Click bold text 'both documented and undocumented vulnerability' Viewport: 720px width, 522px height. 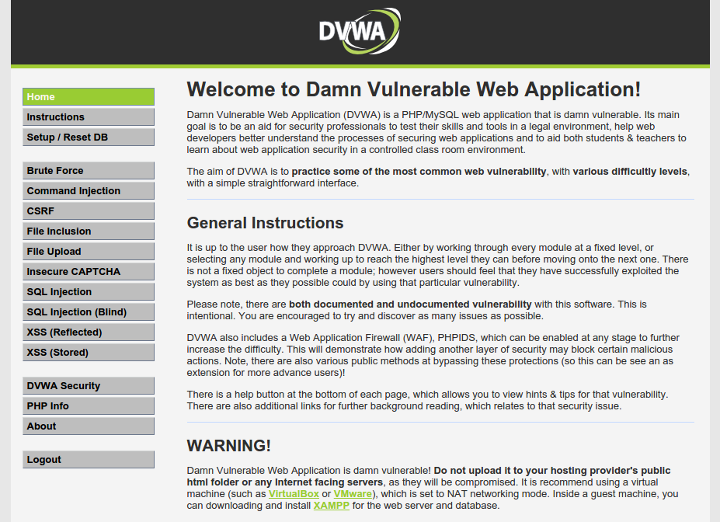click(410, 304)
